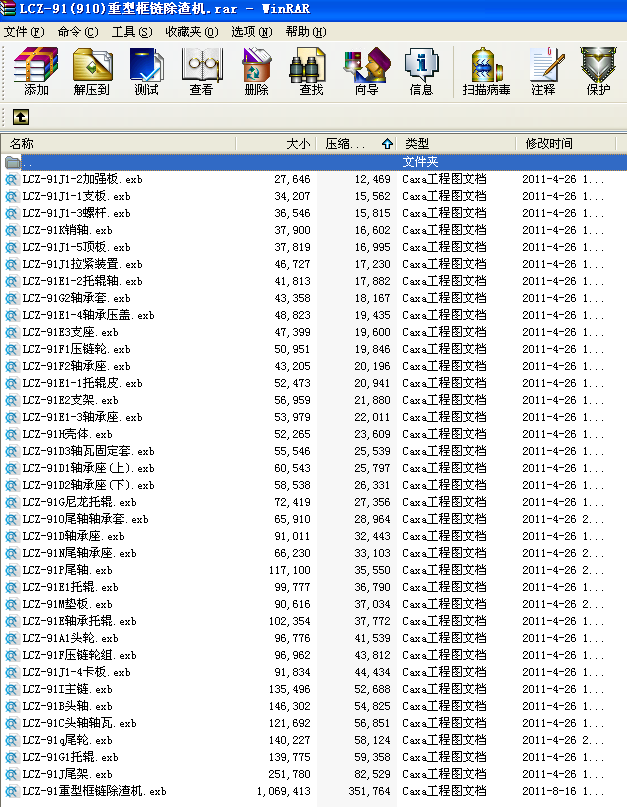The height and width of the screenshot is (807, 627).
Task: Click the Add (添加) toolbar icon
Action: (x=36, y=71)
